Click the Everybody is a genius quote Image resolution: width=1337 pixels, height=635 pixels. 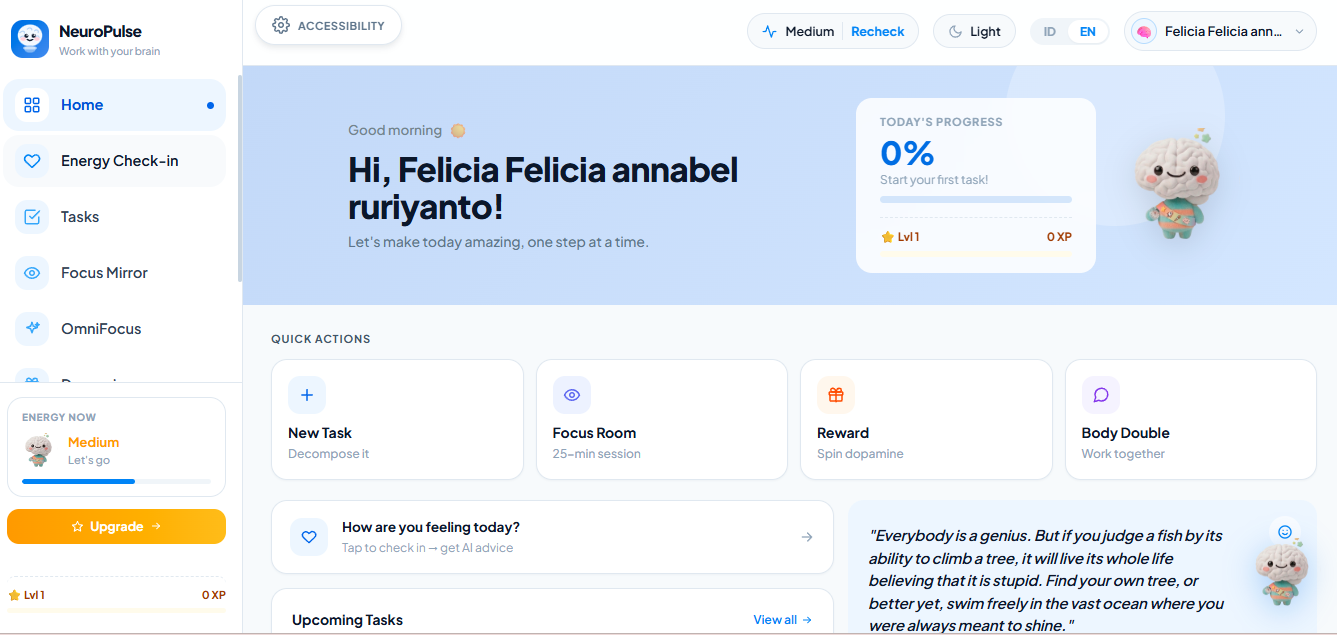point(1046,581)
